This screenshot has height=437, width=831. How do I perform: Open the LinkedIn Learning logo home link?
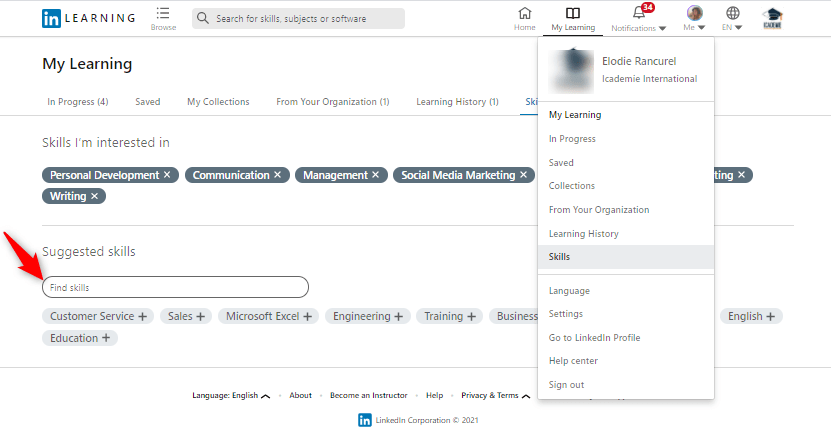coord(89,19)
